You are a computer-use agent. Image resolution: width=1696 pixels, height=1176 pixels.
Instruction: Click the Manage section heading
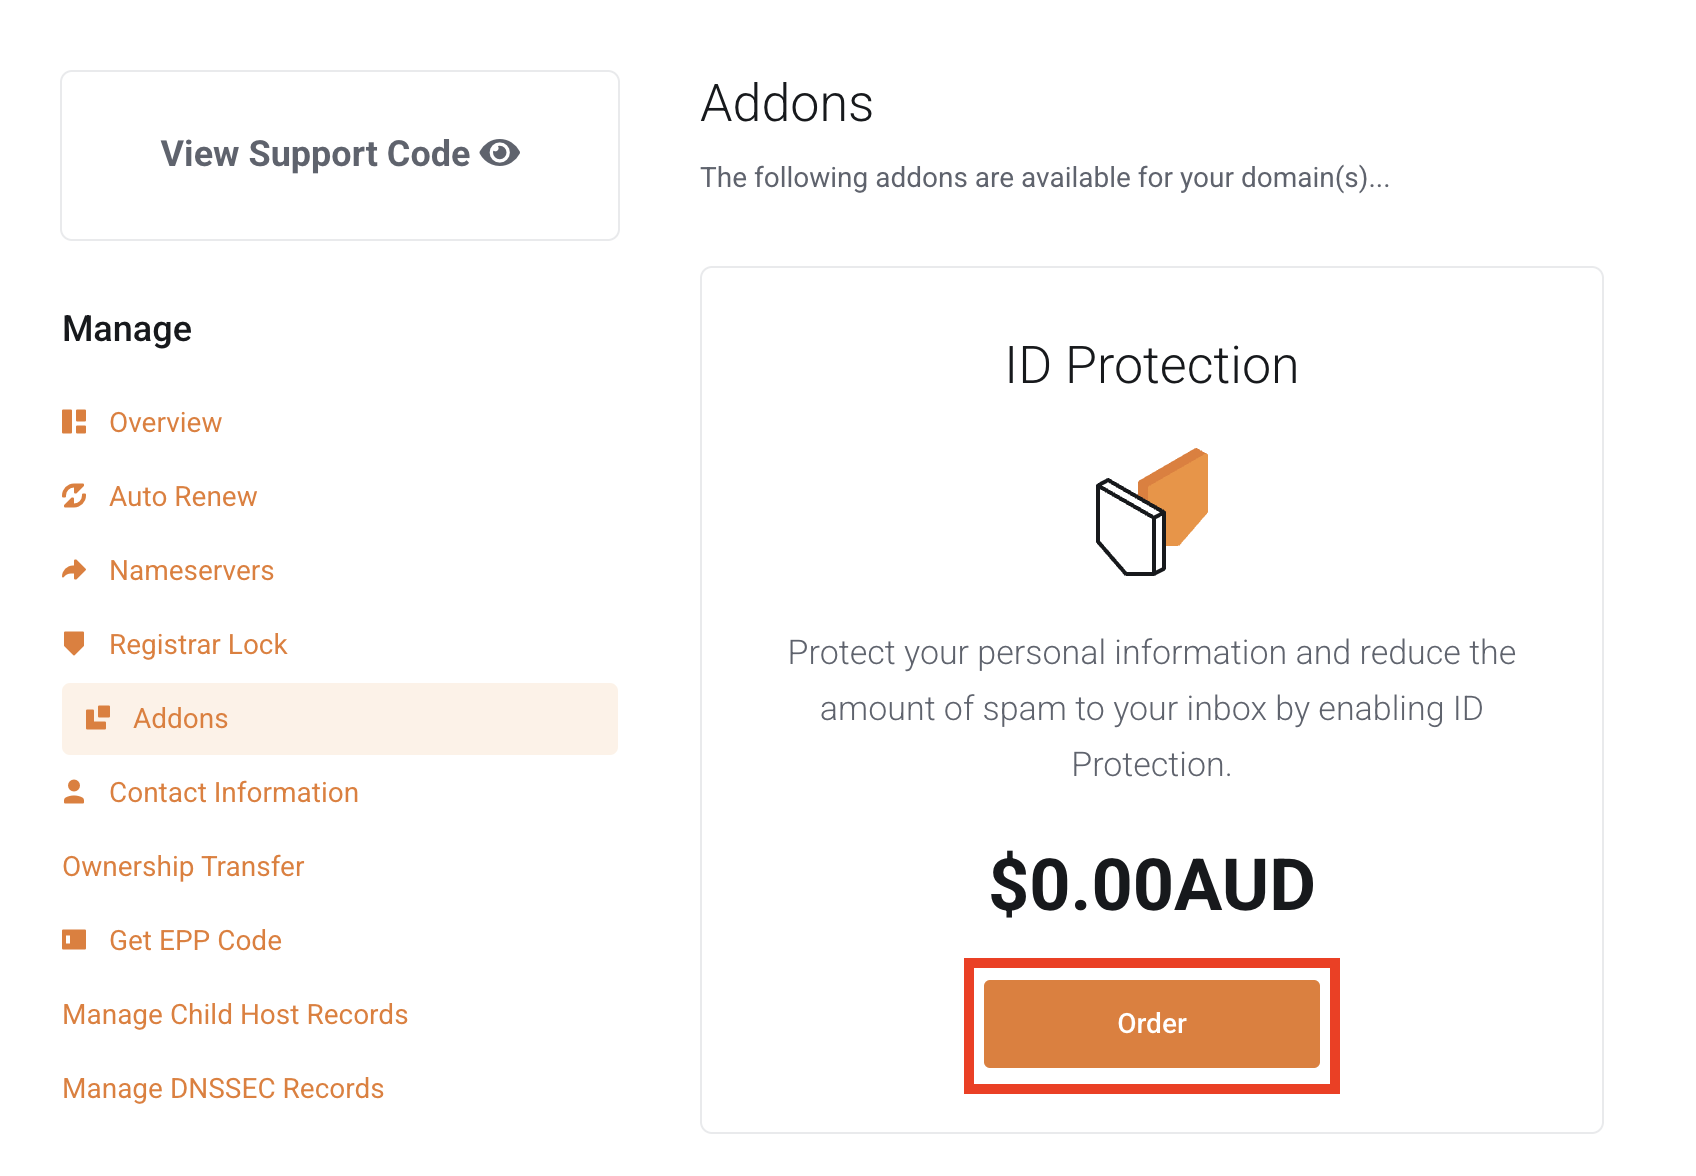[126, 328]
